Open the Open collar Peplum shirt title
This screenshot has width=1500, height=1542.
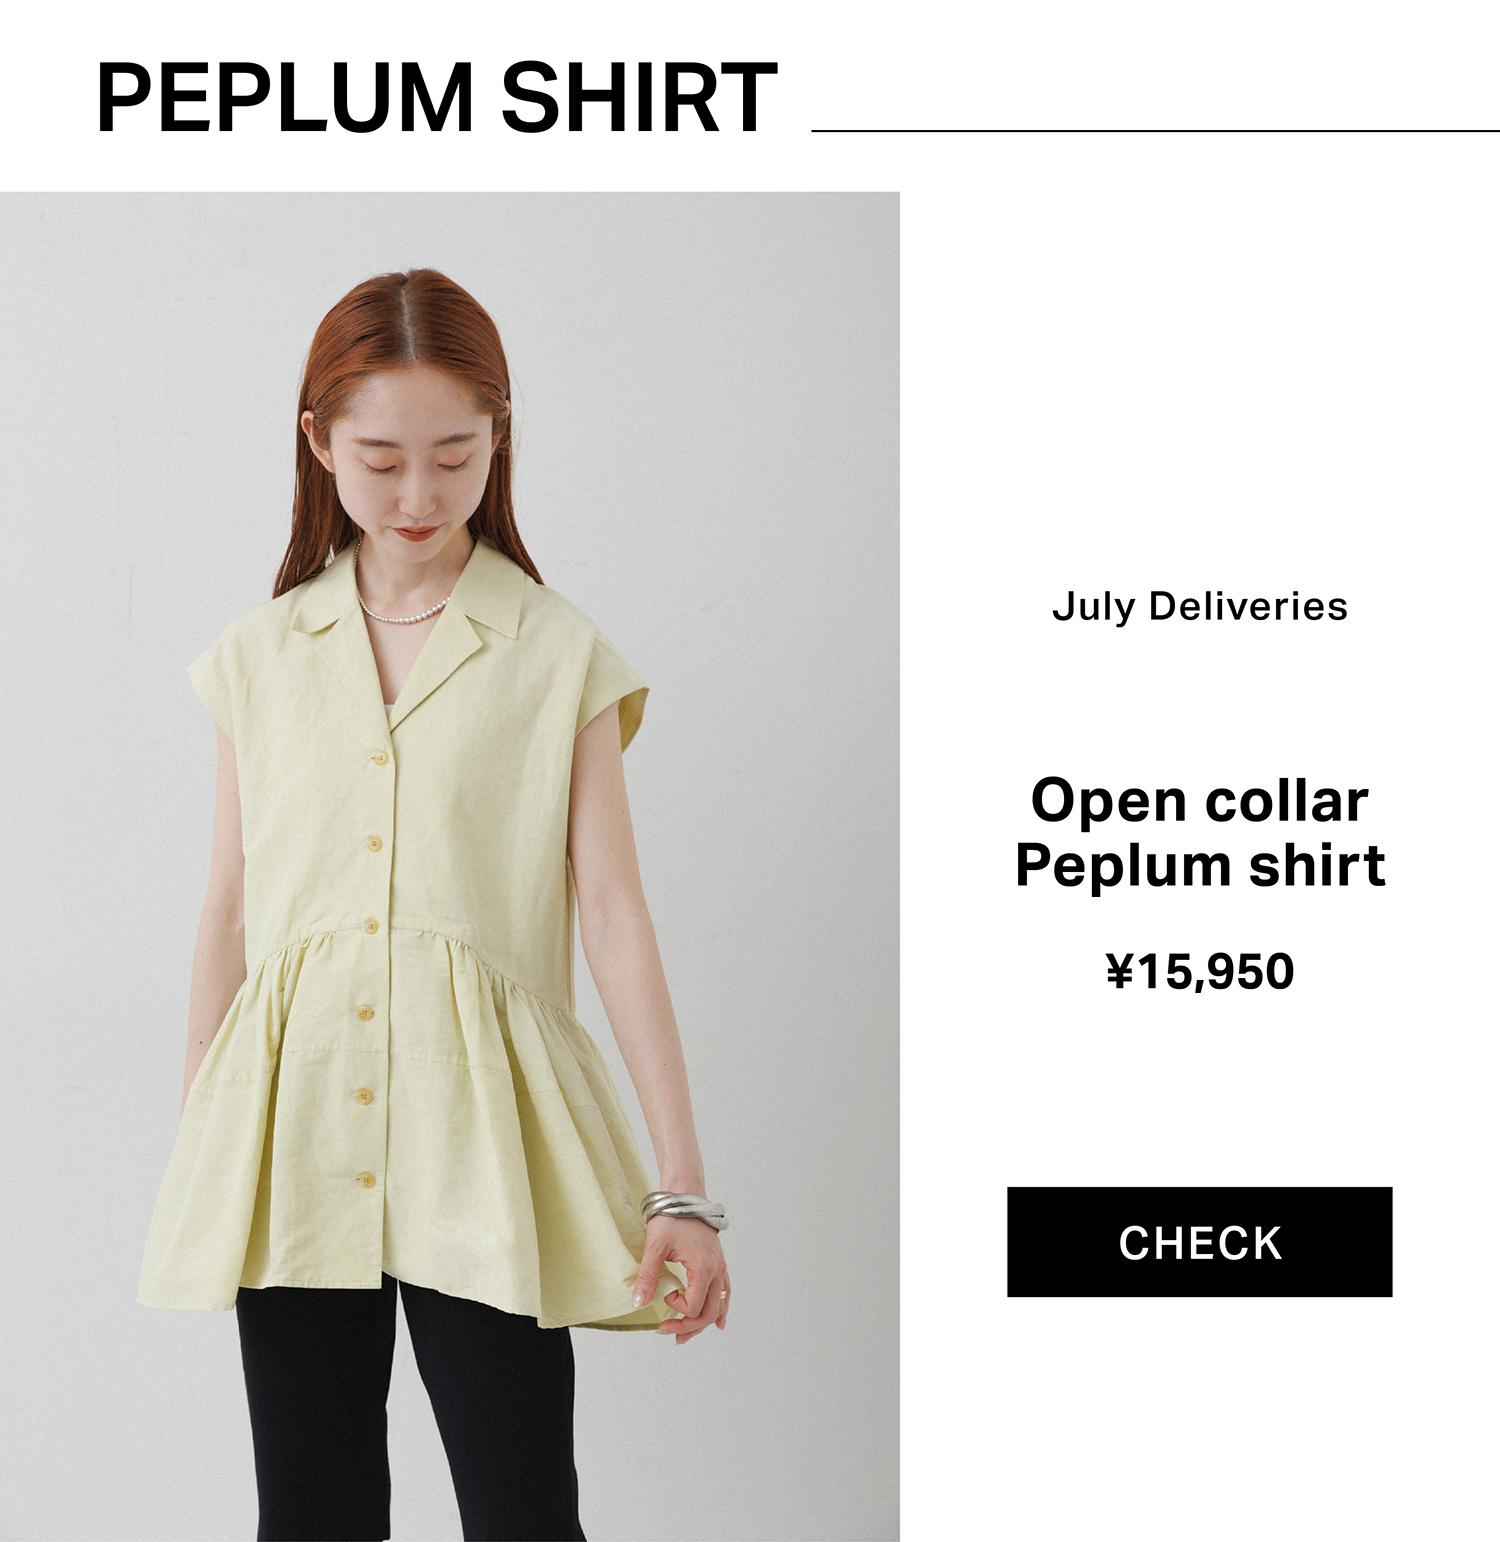tap(1199, 832)
